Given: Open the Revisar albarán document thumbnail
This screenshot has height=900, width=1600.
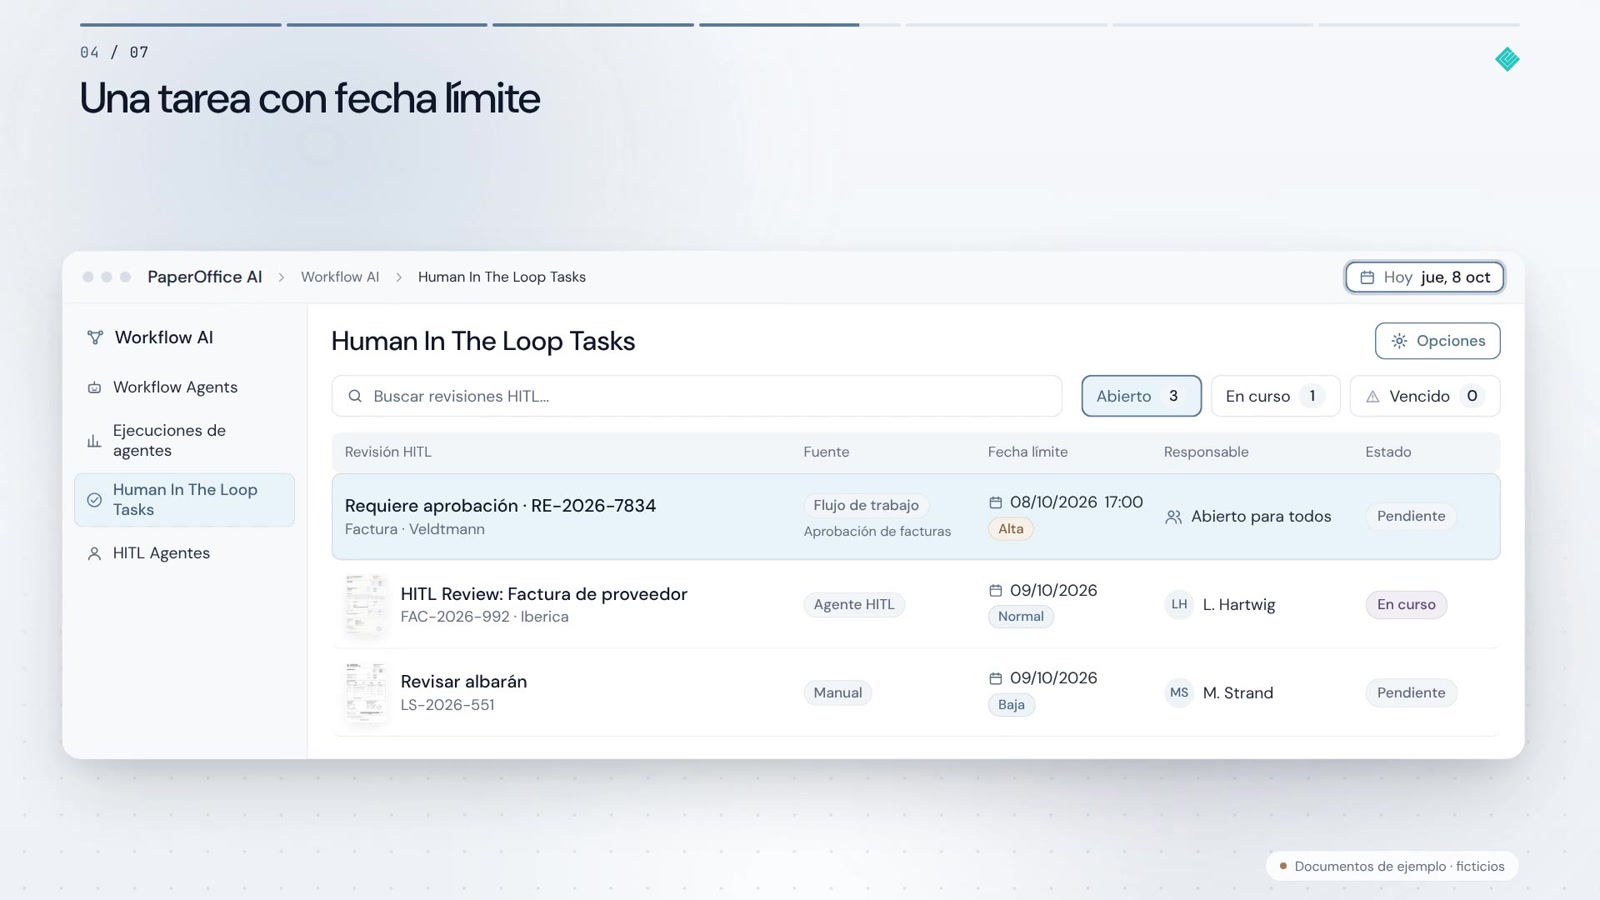Looking at the screenshot, I should click(x=365, y=693).
